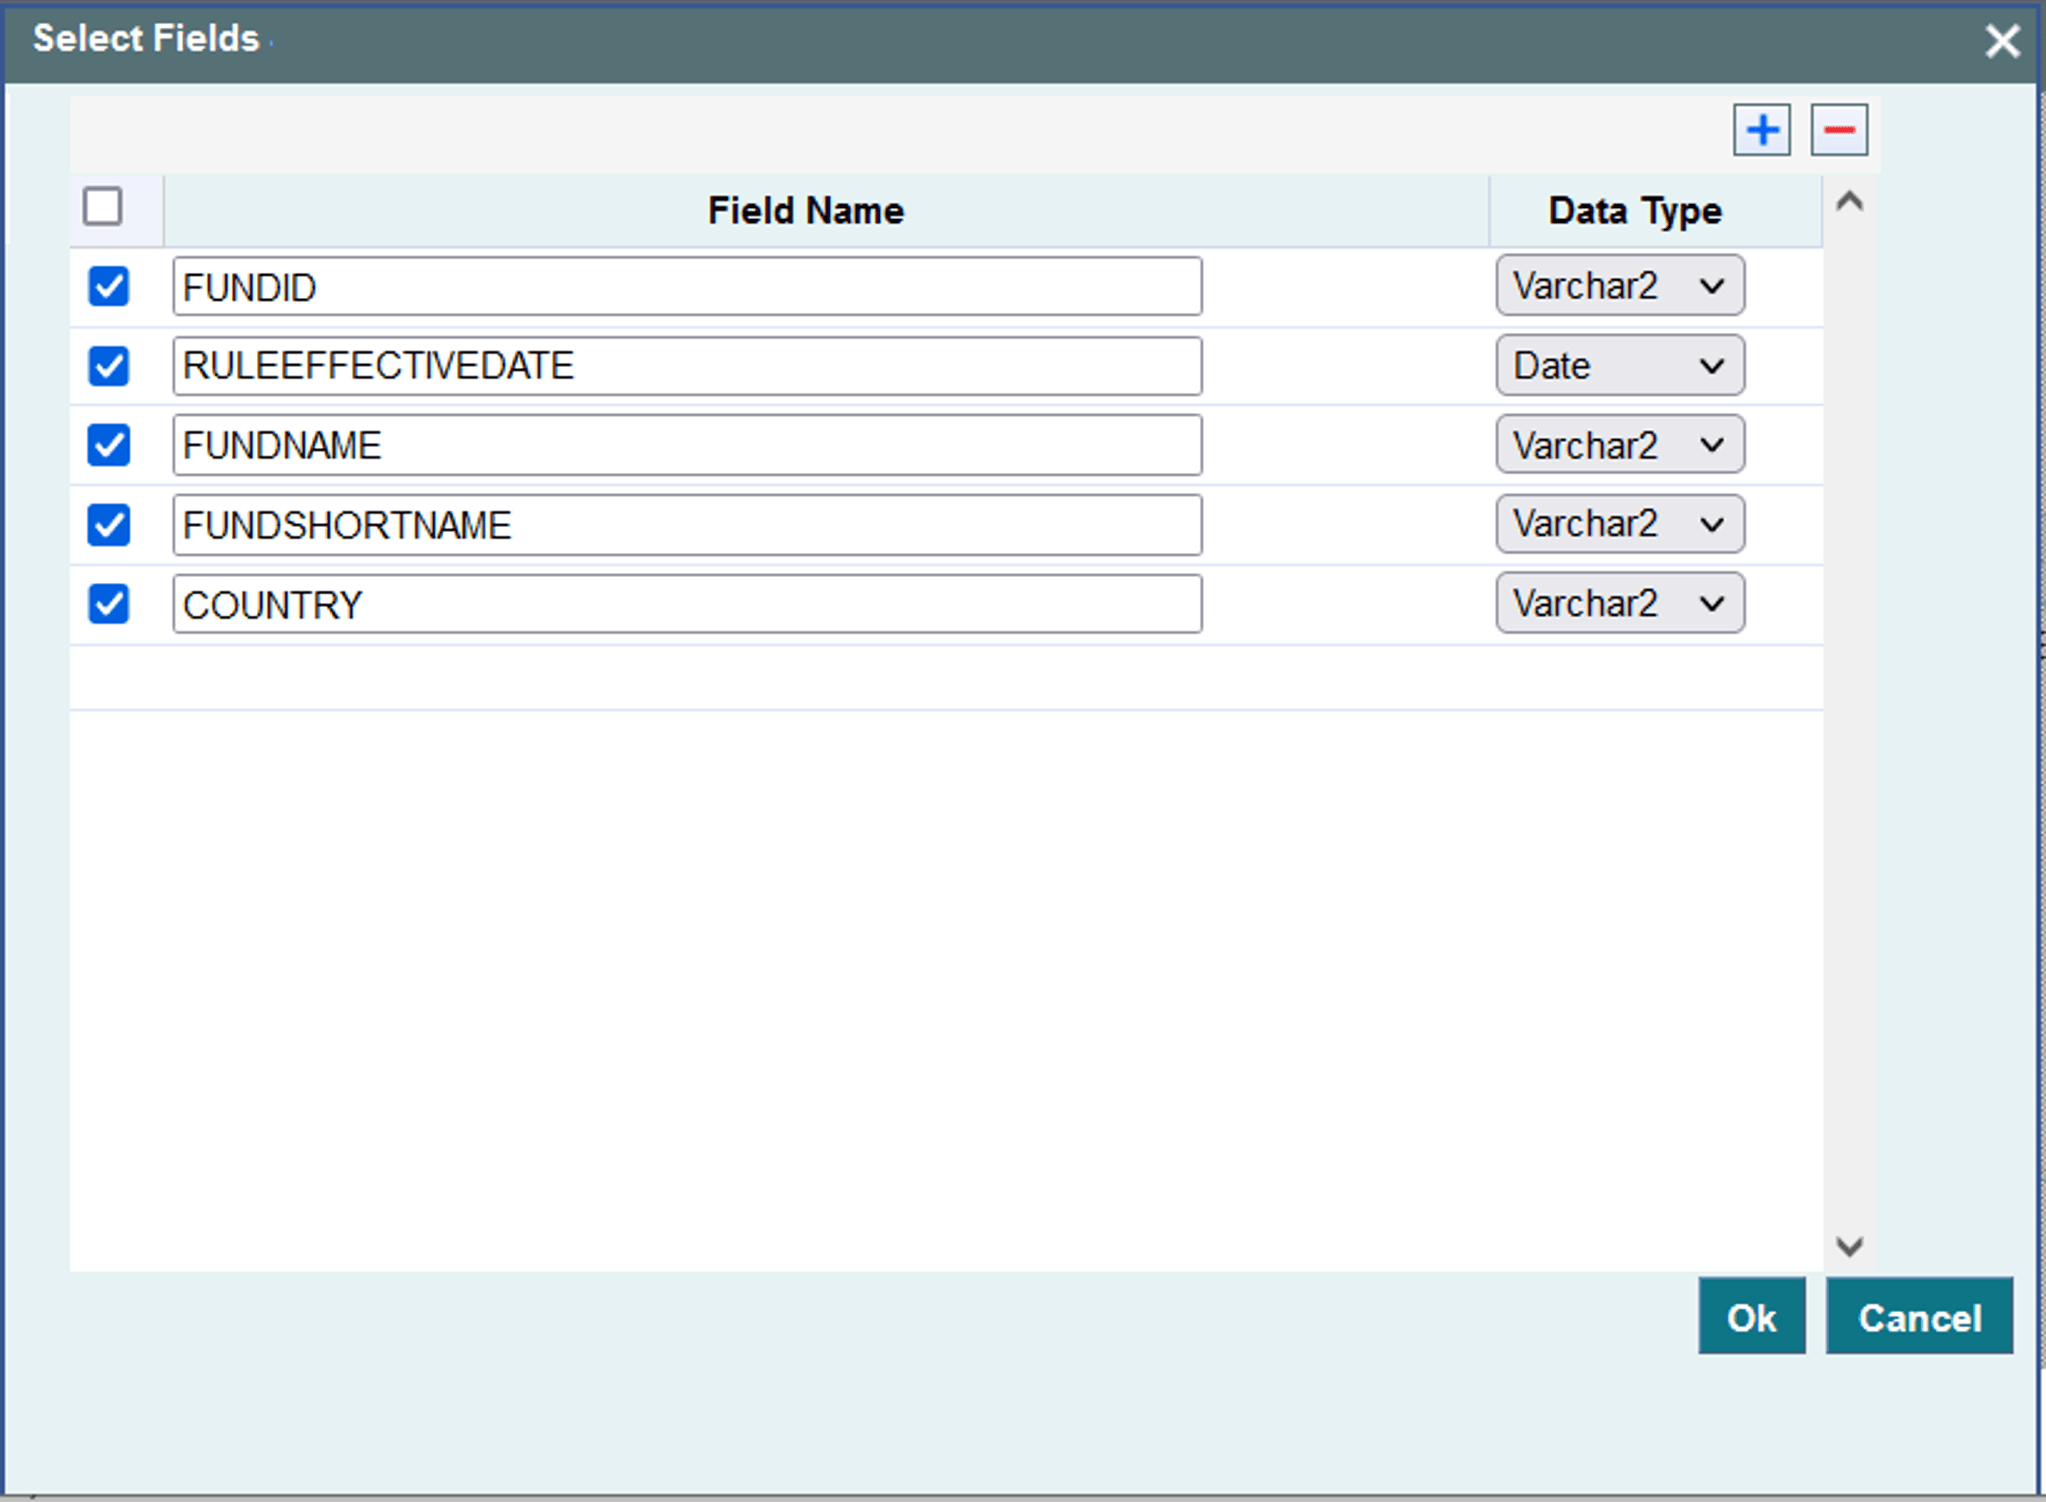
Task: Click the red minus remove-field icon
Action: coord(1838,130)
